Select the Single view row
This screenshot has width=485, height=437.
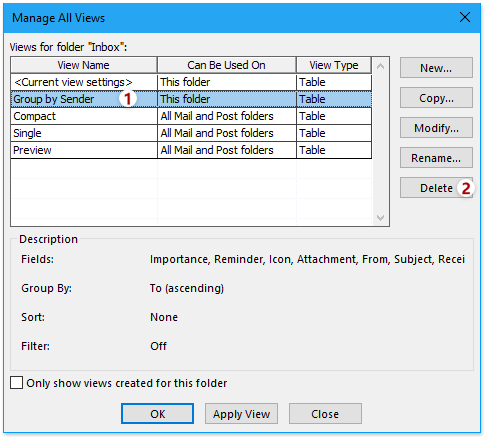191,133
